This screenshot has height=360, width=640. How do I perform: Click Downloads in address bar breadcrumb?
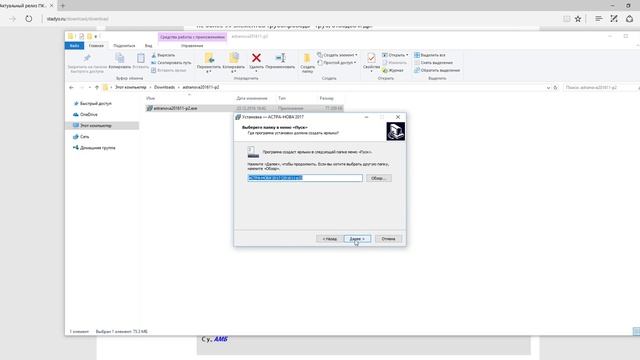point(164,87)
